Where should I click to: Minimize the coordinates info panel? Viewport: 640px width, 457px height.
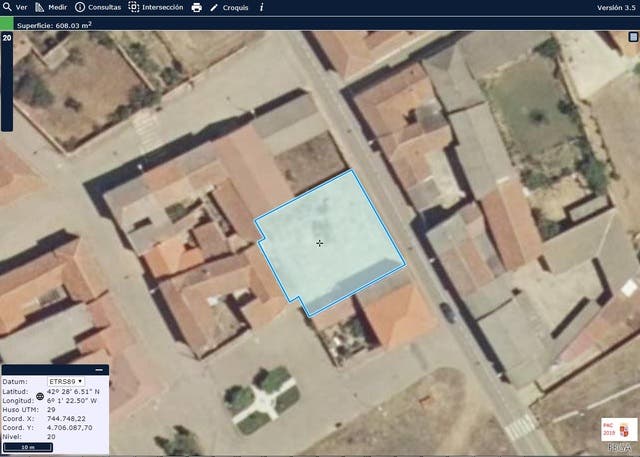[99, 370]
